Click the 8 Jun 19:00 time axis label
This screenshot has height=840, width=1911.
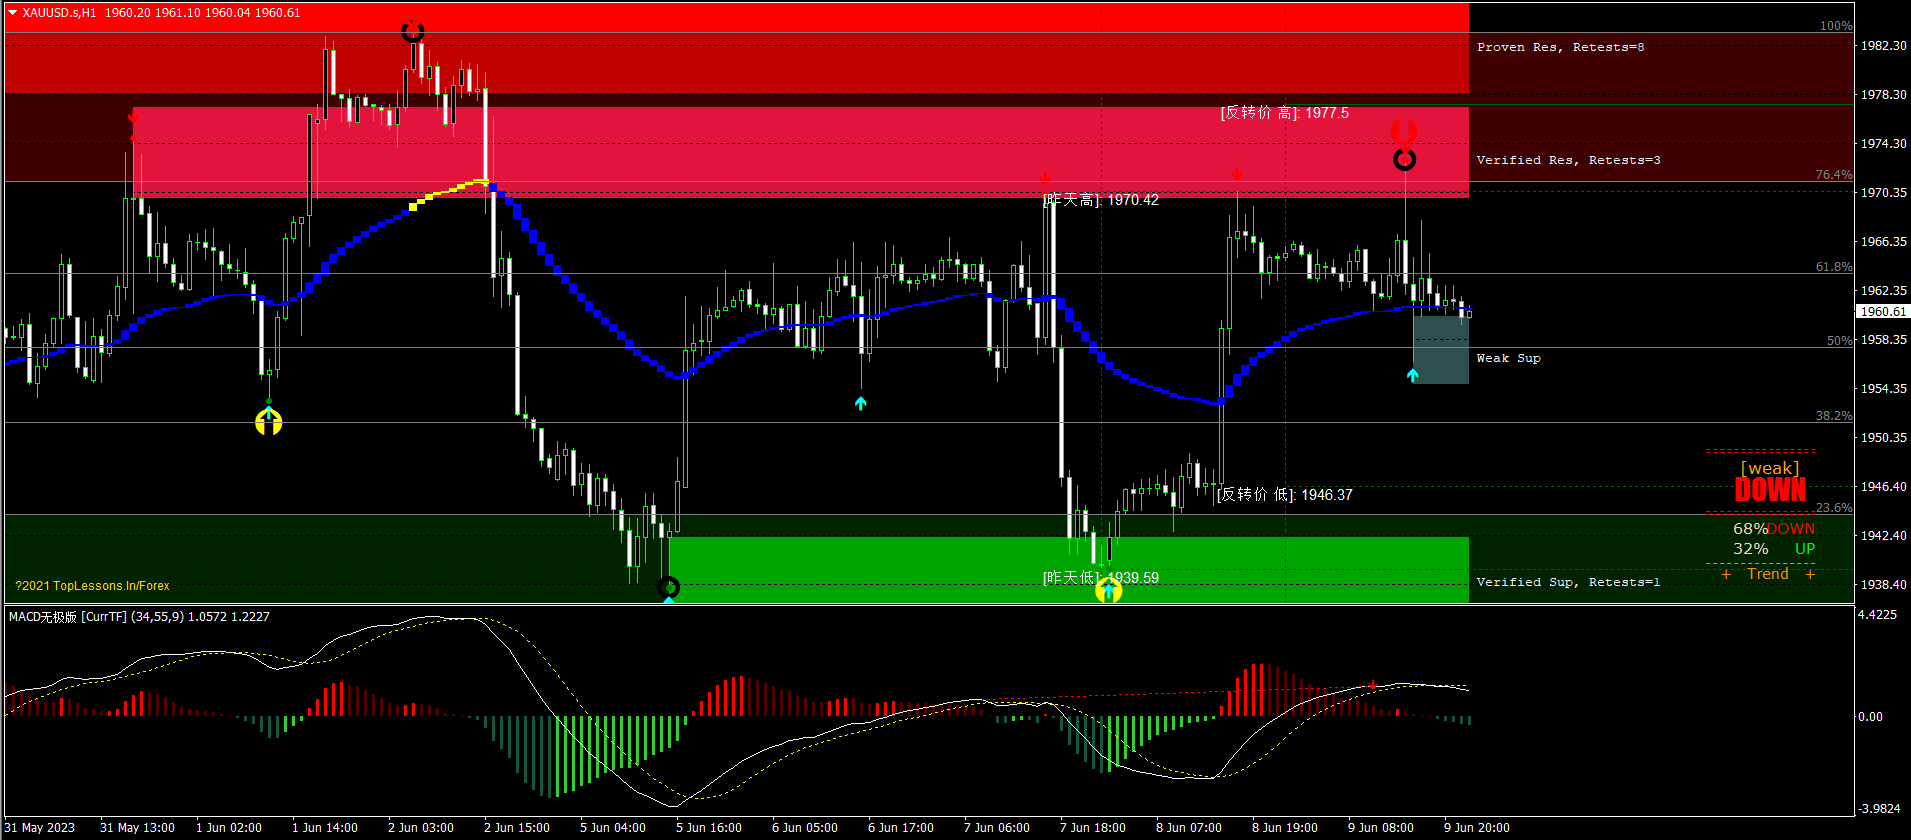1285,828
